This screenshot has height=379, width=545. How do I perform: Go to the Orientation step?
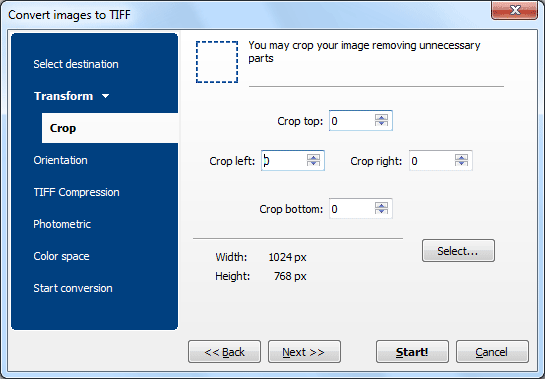[60, 160]
